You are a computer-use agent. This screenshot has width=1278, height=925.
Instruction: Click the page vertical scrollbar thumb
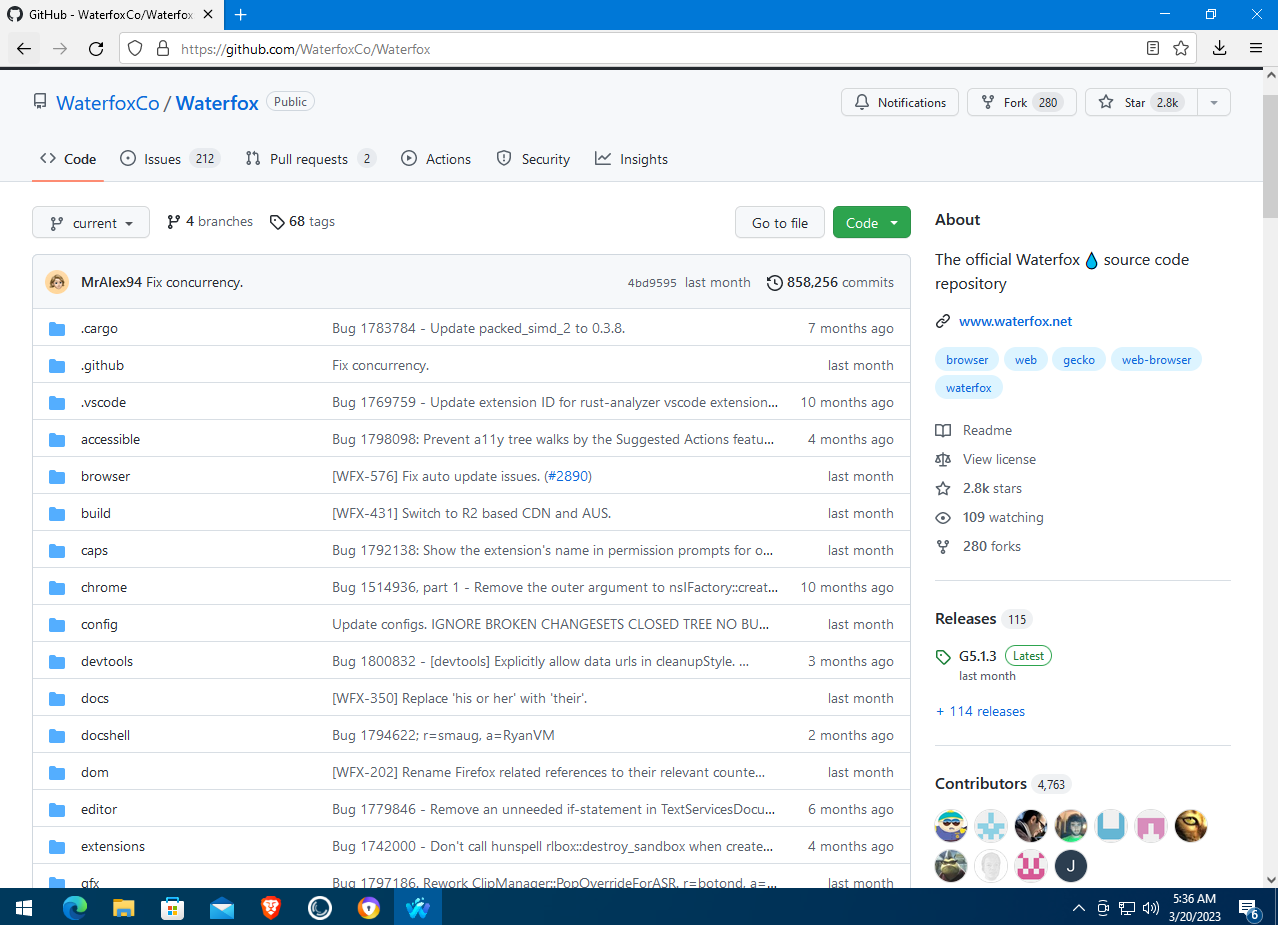(x=1270, y=155)
